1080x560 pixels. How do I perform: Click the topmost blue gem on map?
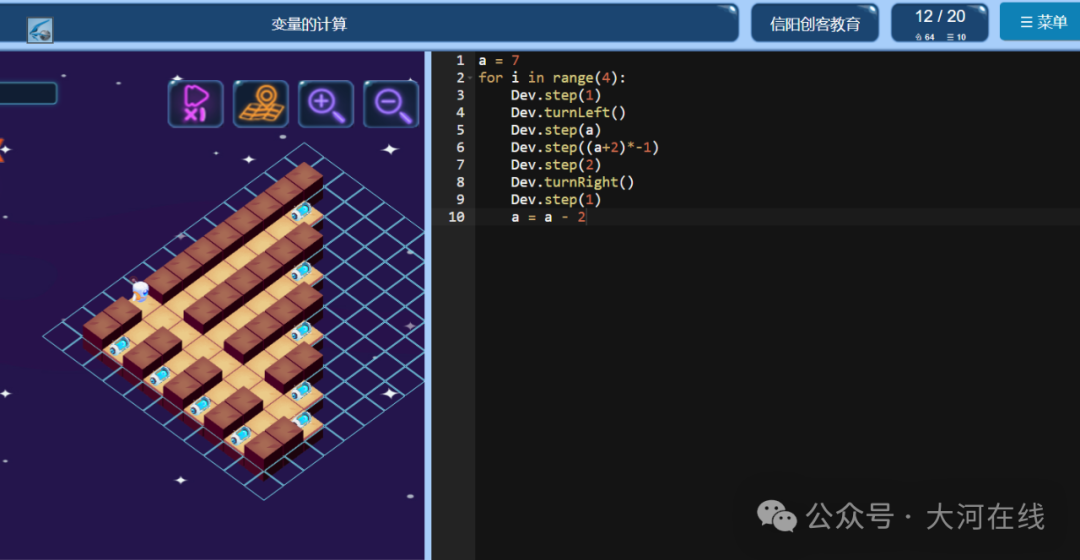(300, 211)
